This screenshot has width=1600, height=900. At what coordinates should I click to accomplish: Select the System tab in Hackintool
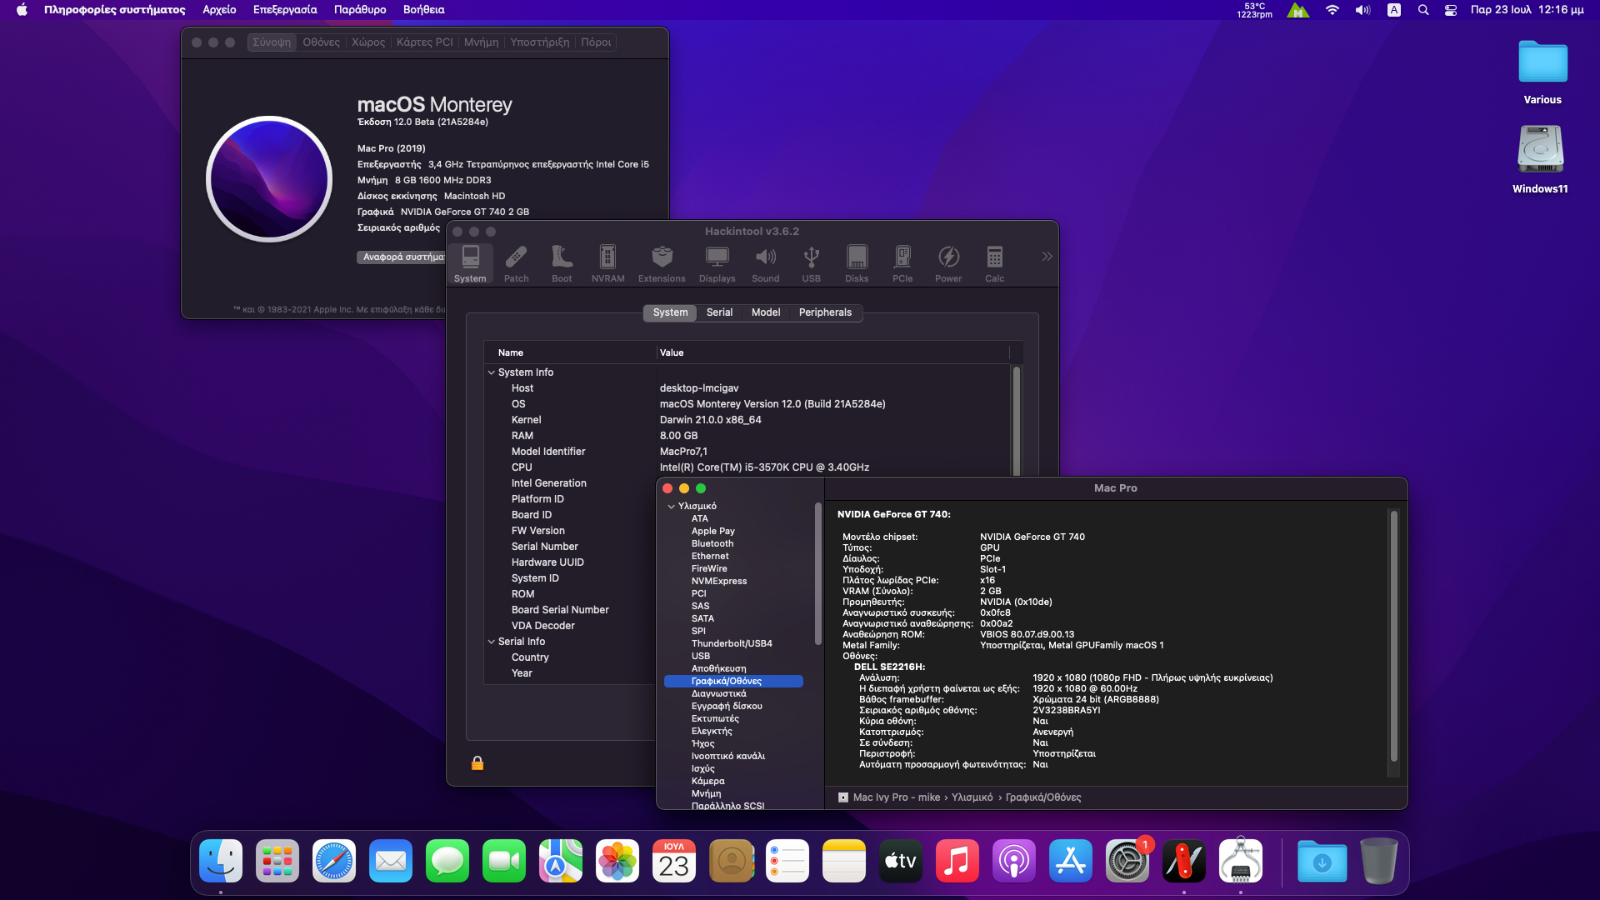point(670,312)
